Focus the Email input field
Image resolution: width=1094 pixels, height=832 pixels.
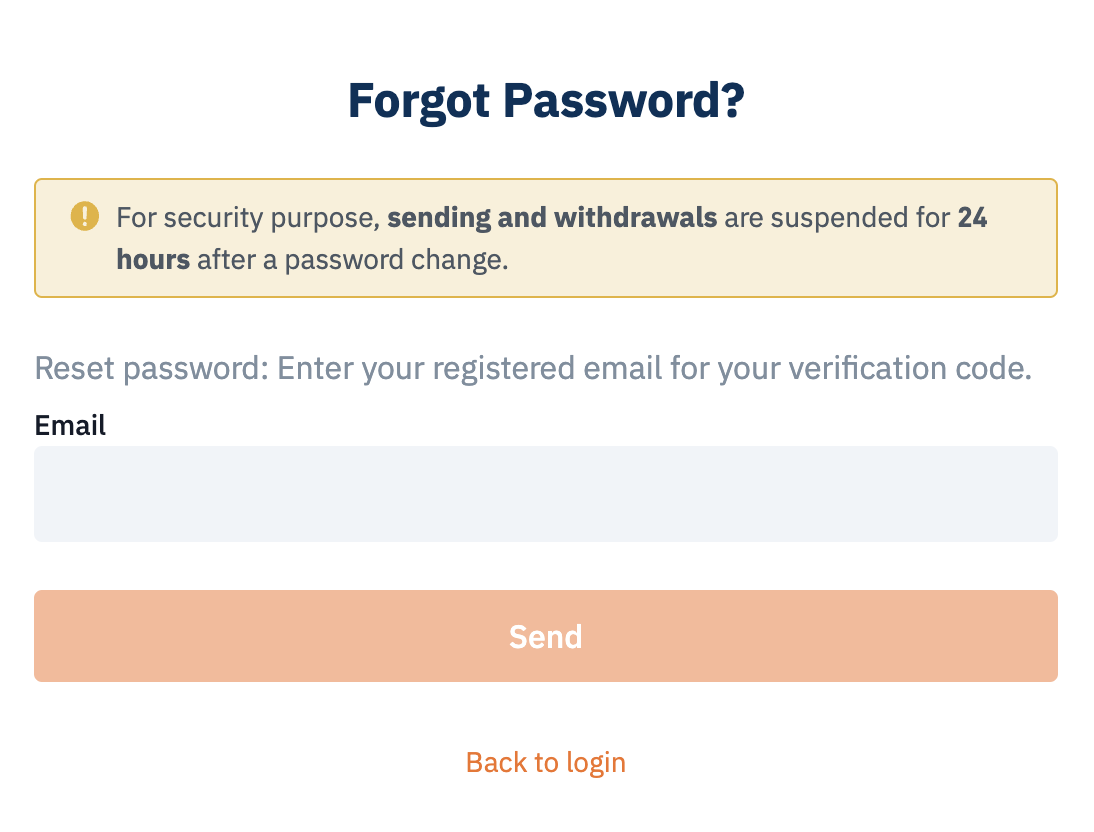coord(546,493)
